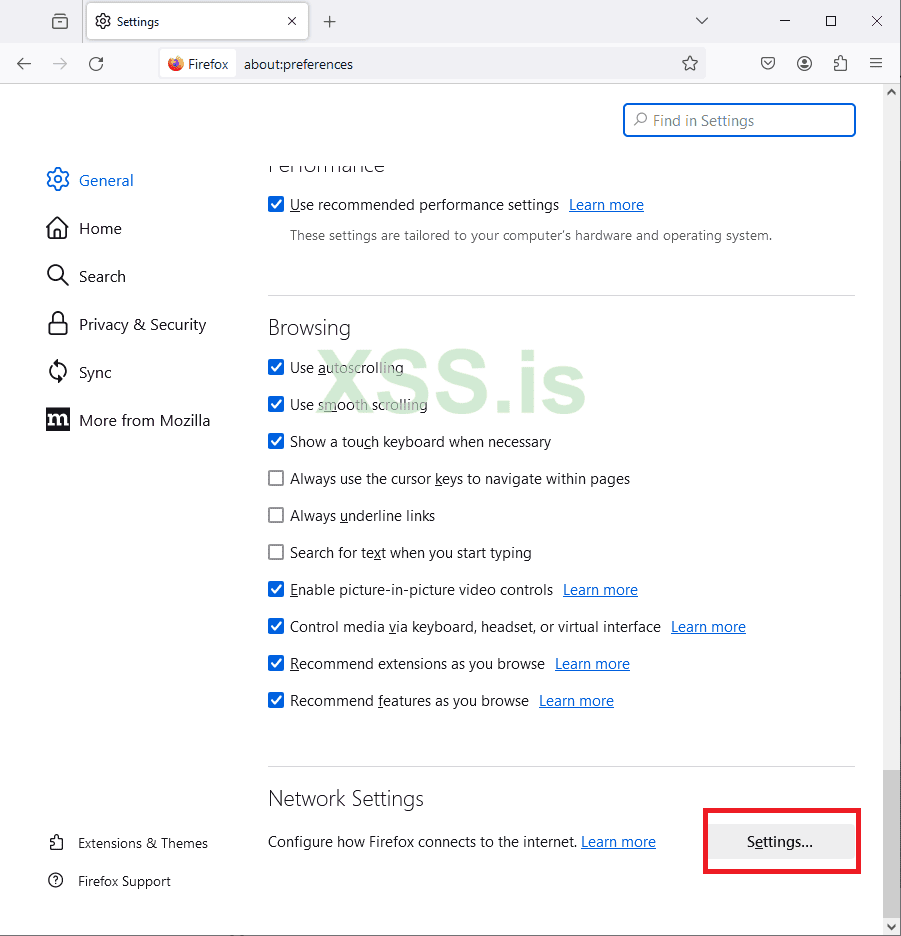The image size is (901, 936).
Task: Disable the Use autoscrolling checkbox
Action: pyautogui.click(x=277, y=367)
